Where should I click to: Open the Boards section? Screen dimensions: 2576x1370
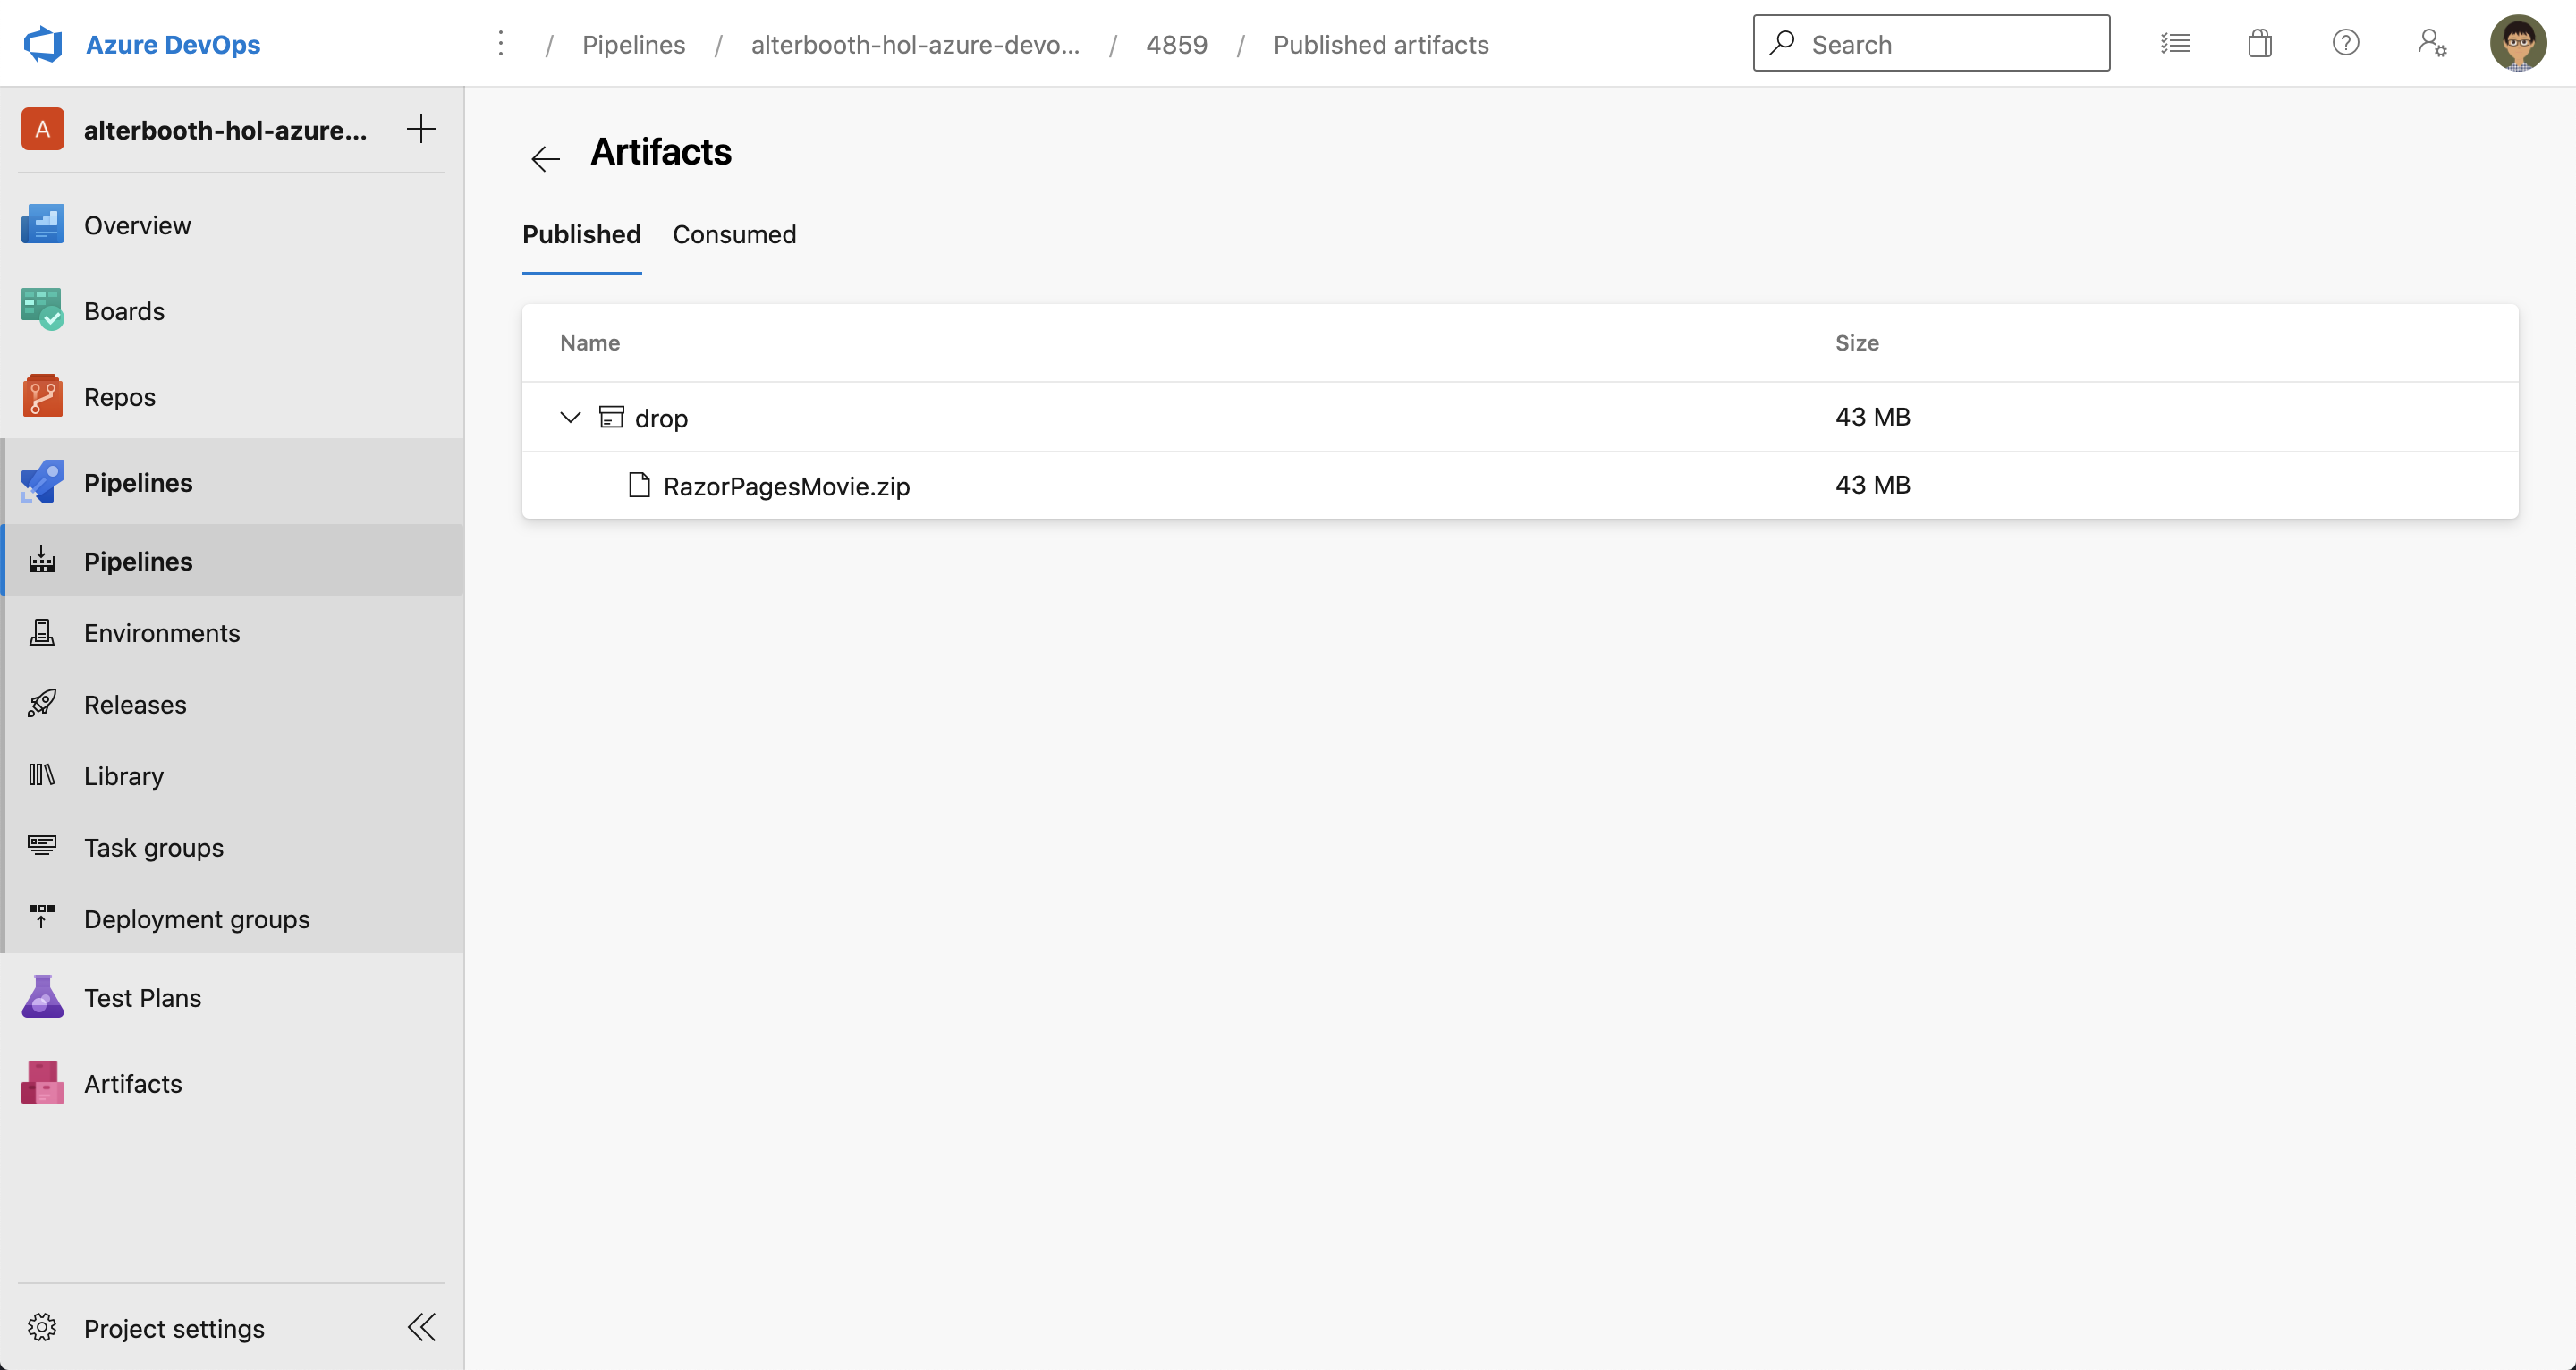(x=124, y=310)
